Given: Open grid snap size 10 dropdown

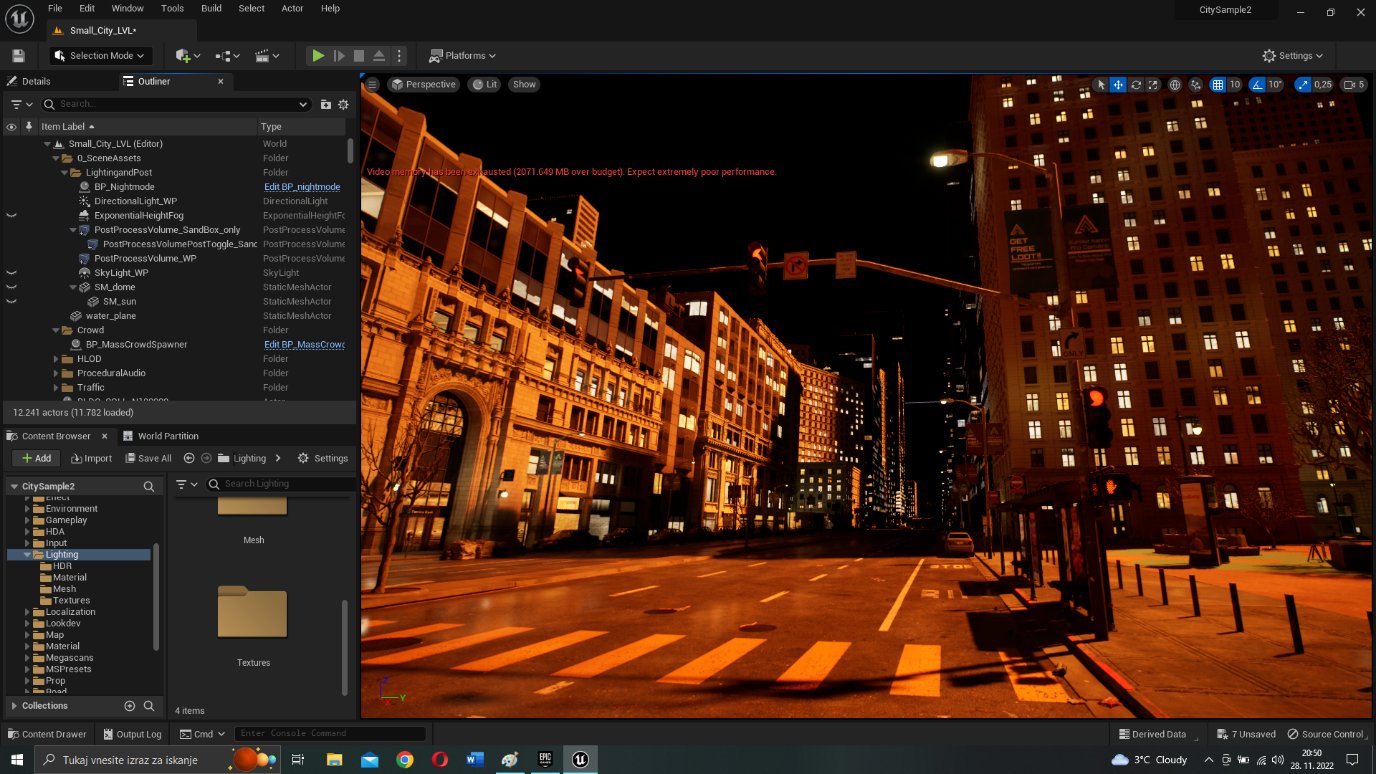Looking at the screenshot, I should (x=1235, y=85).
